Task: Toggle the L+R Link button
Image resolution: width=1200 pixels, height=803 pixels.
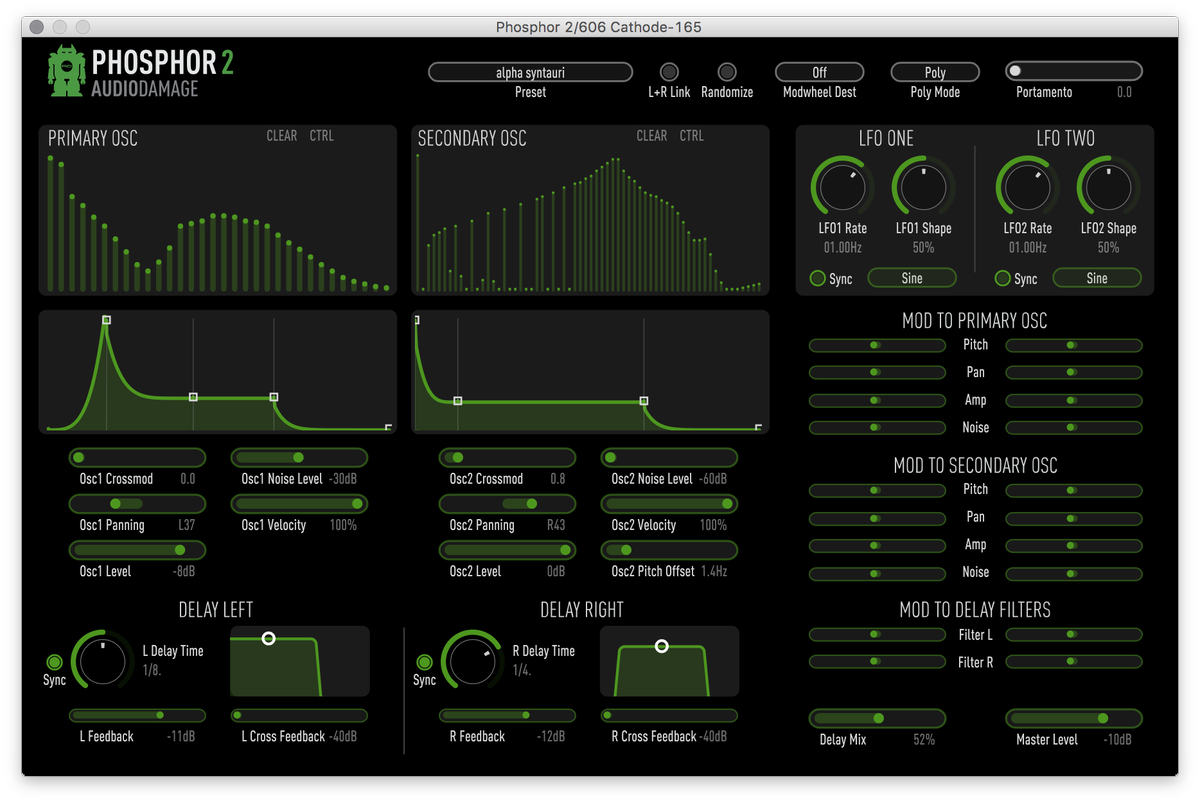Action: pyautogui.click(x=669, y=72)
